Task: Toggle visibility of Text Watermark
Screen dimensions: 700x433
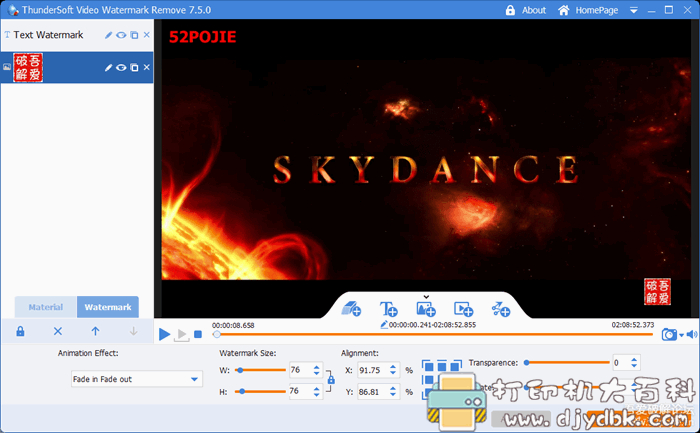Action: pyautogui.click(x=121, y=35)
